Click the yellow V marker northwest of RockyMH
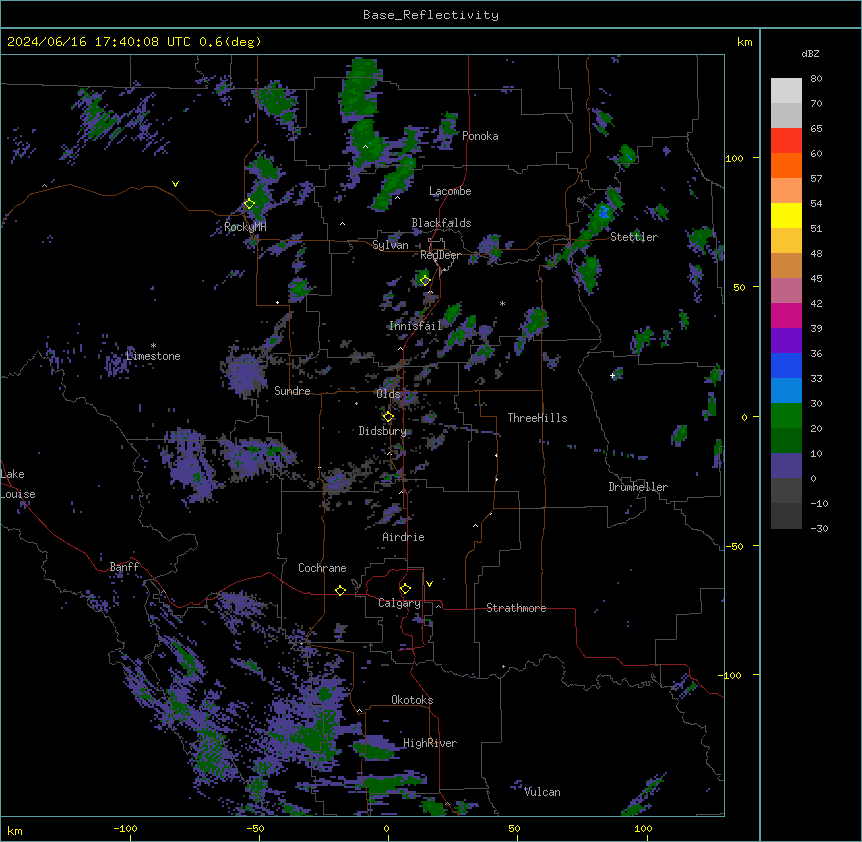The image size is (862, 842). click(x=175, y=184)
